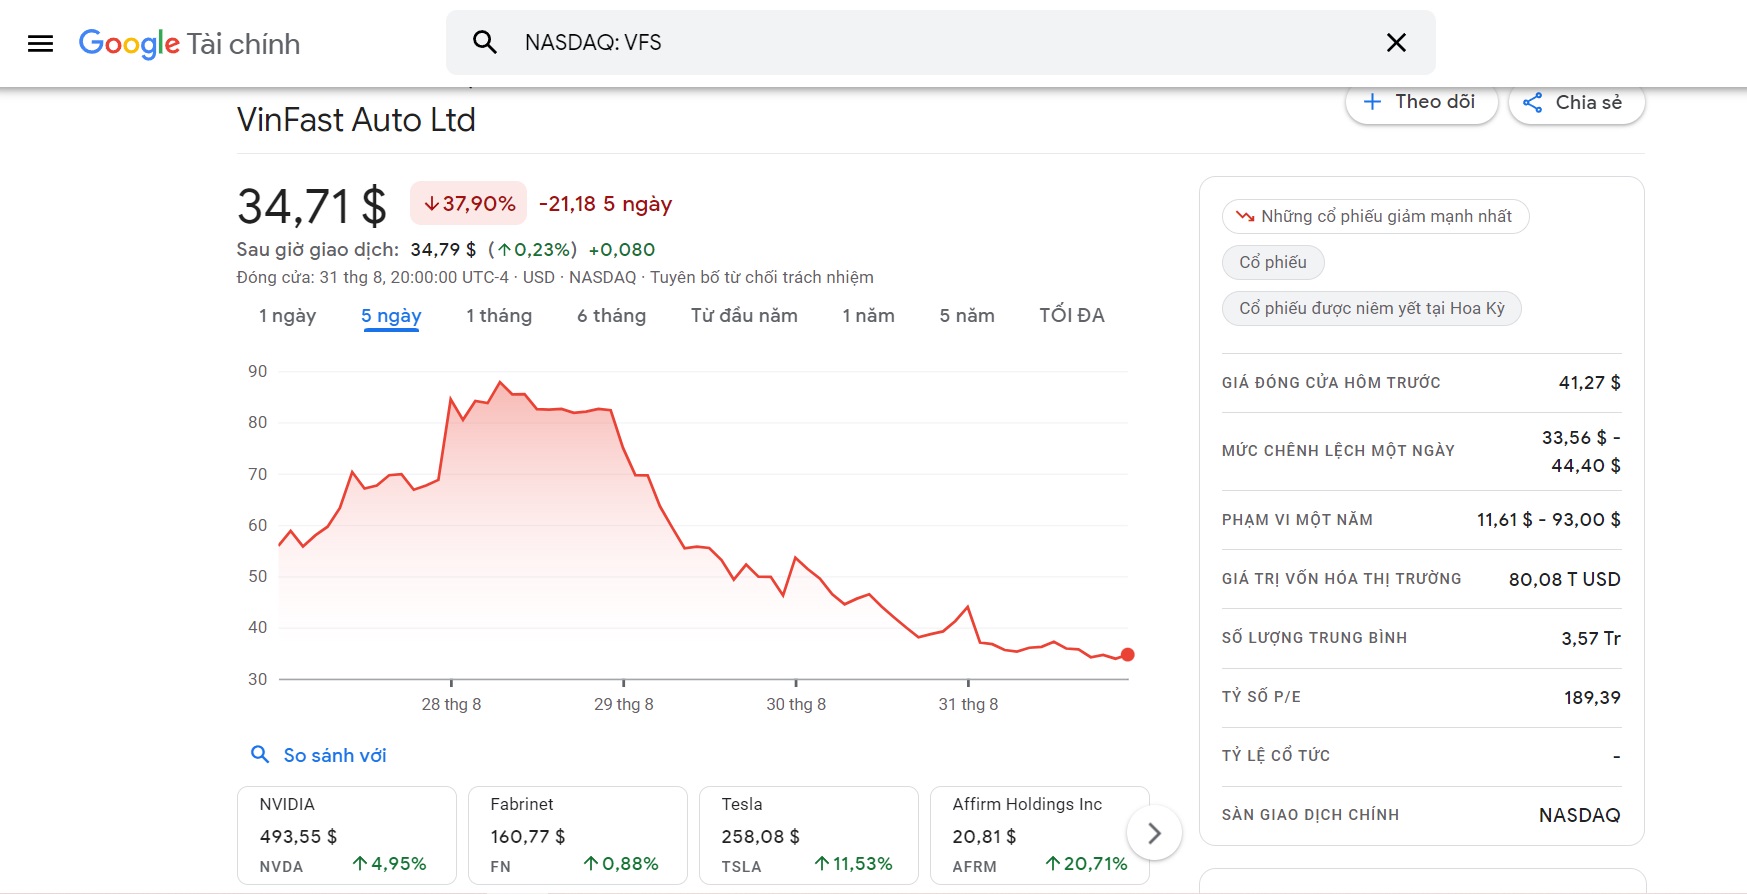This screenshot has height=894, width=1747.
Task: Open the Tesla comparison card
Action: click(x=808, y=835)
